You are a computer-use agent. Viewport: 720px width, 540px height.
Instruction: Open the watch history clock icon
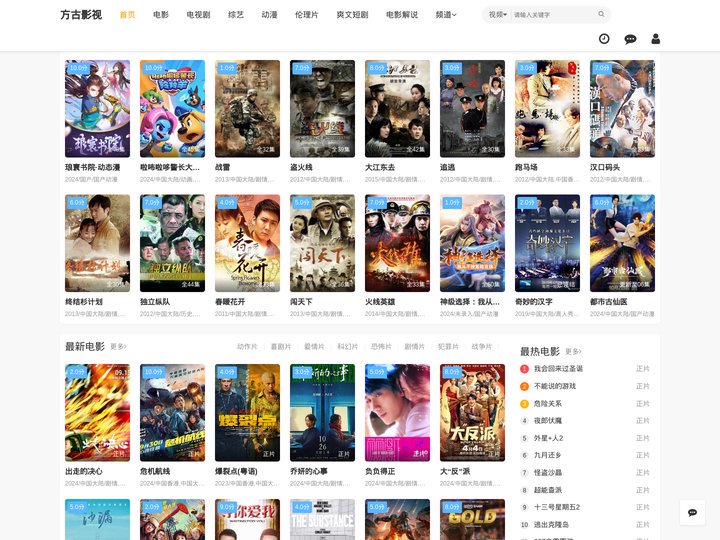604,39
